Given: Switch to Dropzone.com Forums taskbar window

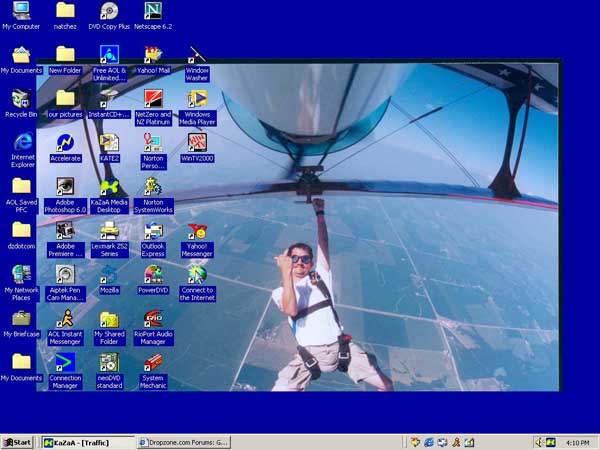Looking at the screenshot, I should point(185,442).
